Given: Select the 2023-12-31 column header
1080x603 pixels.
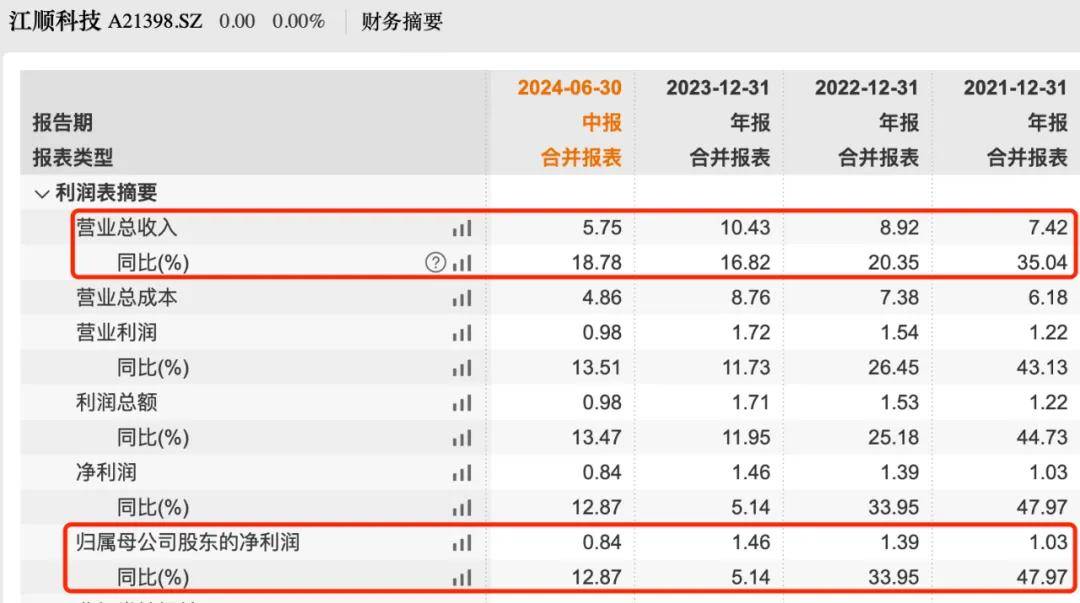Looking at the screenshot, I should pos(718,88).
